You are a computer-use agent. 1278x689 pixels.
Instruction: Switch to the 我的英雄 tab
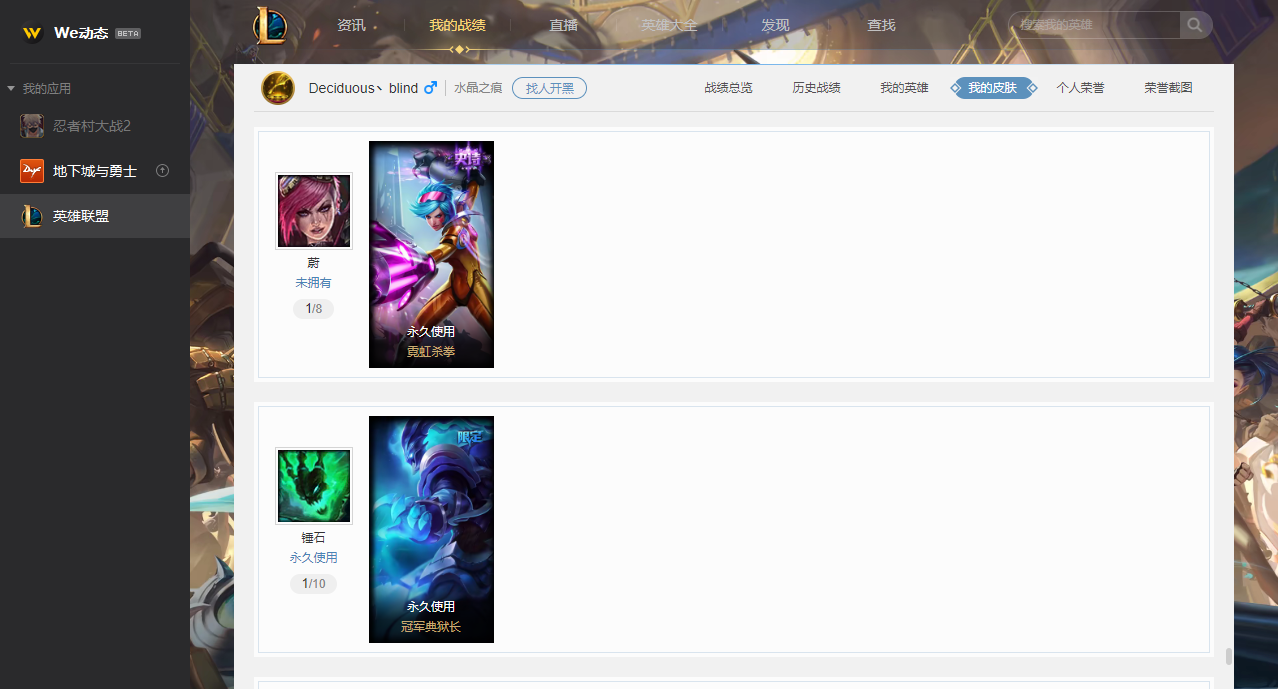click(x=904, y=88)
